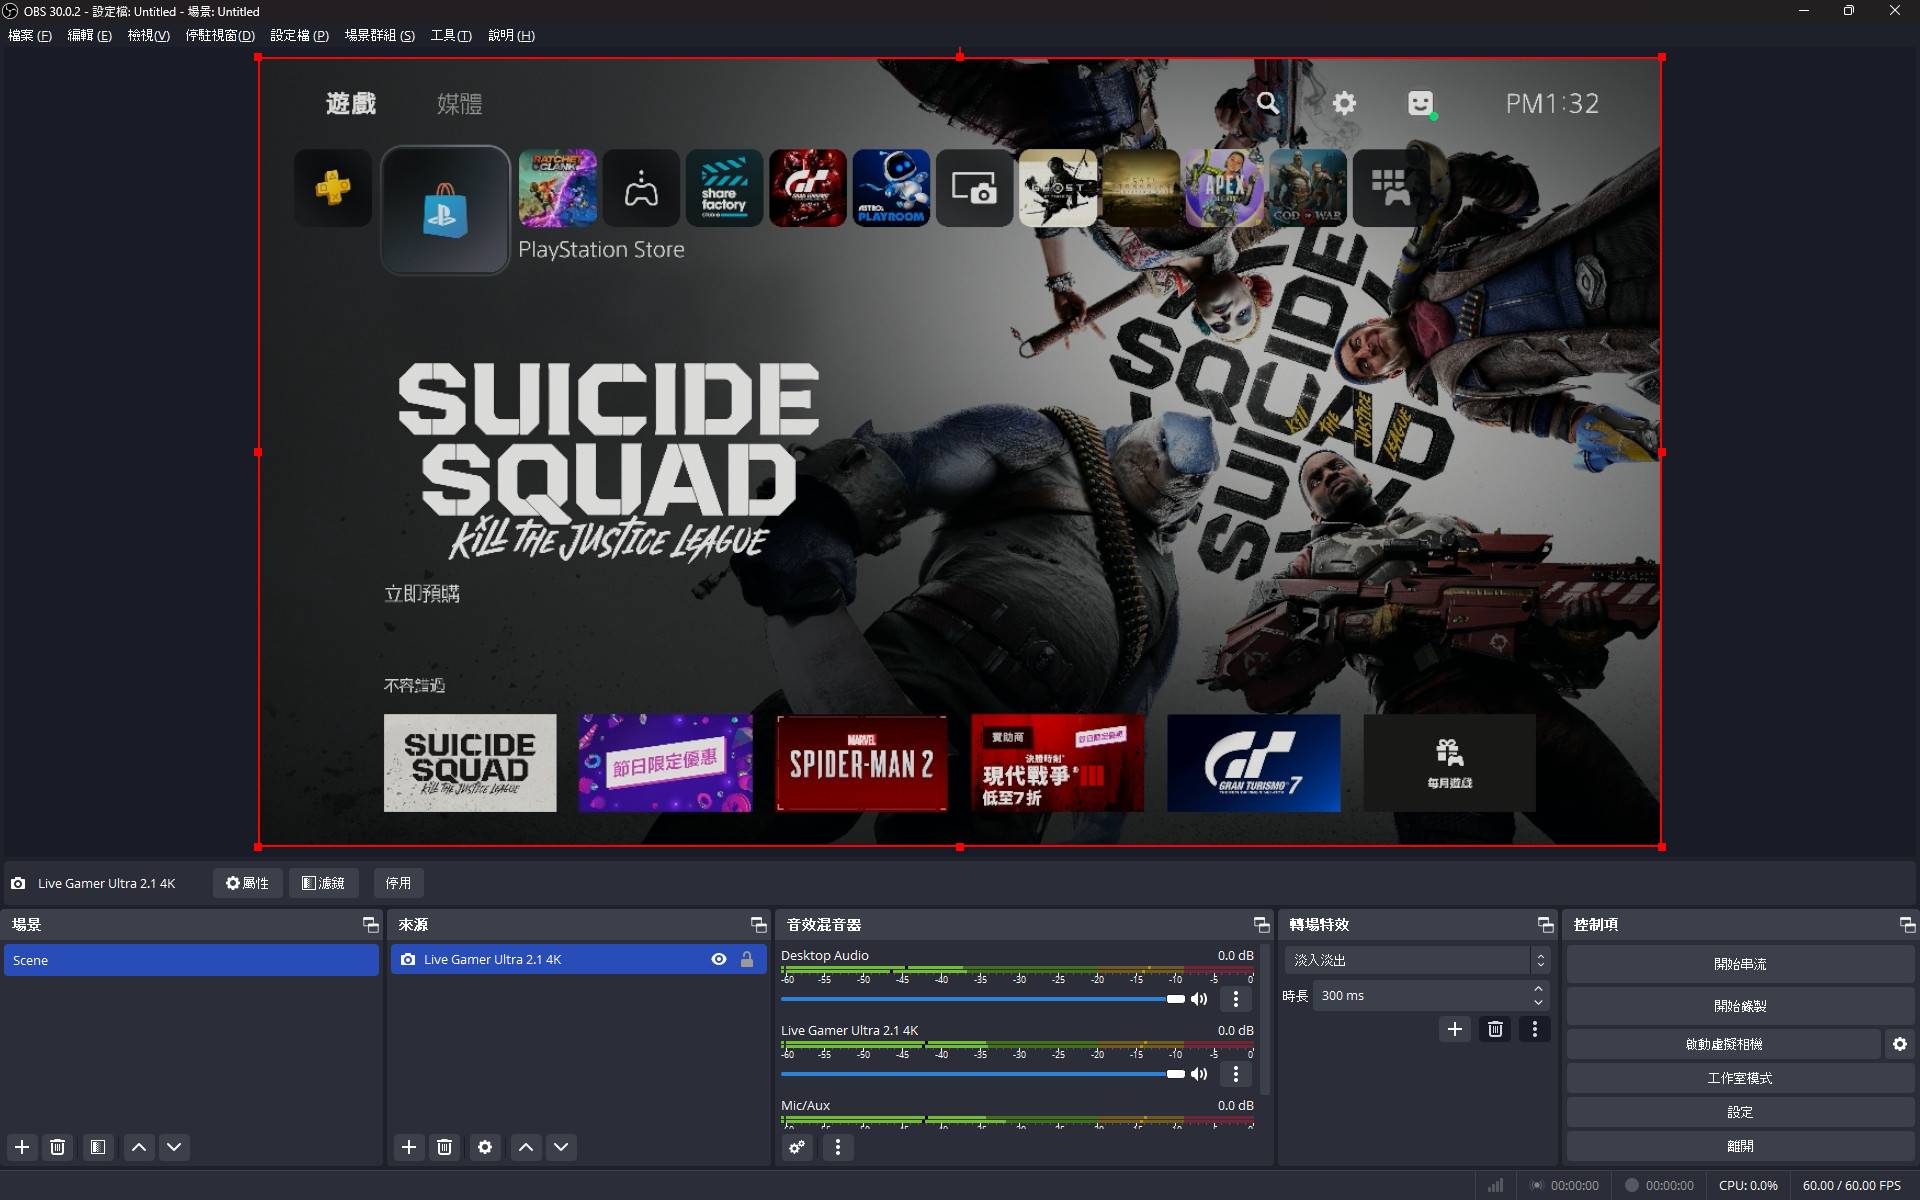Image resolution: width=1920 pixels, height=1200 pixels.
Task: Open 工具 (T) menu
Action: point(451,35)
